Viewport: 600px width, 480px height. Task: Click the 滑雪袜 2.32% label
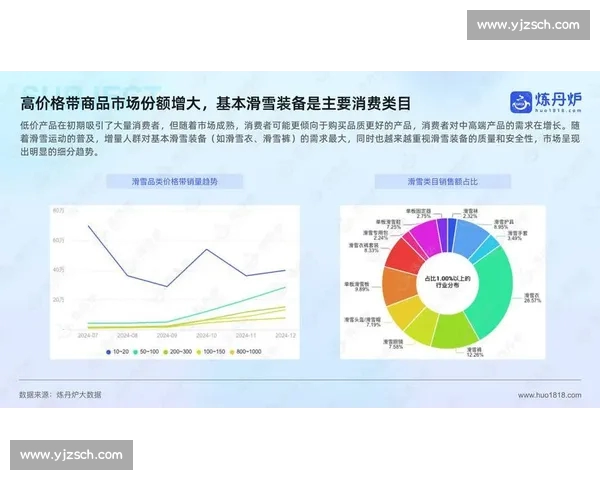(x=470, y=213)
